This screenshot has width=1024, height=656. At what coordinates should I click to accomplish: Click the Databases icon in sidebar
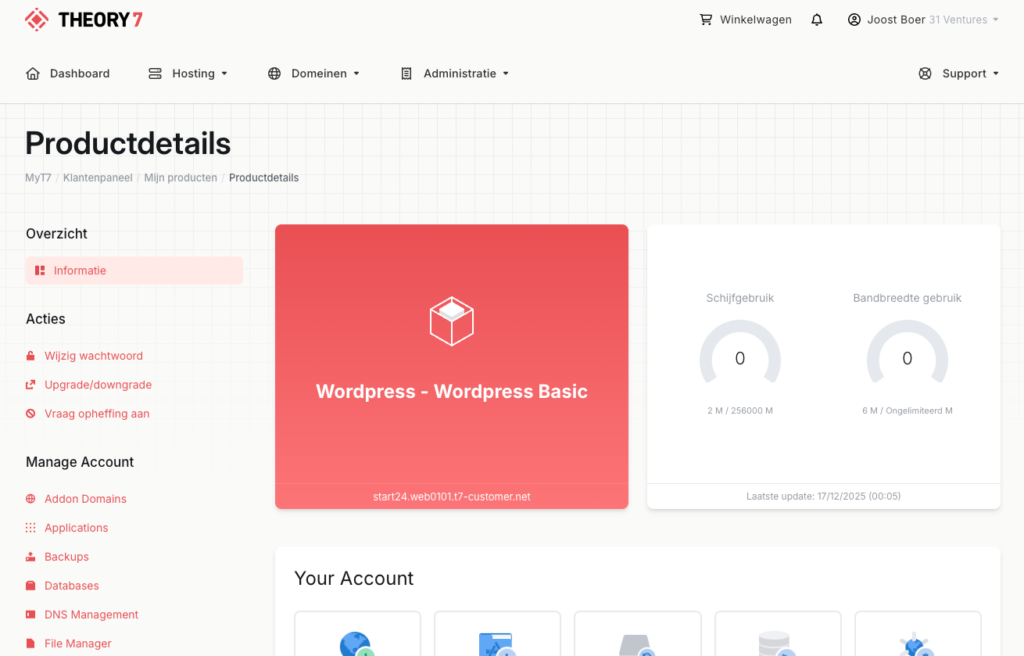[31, 586]
